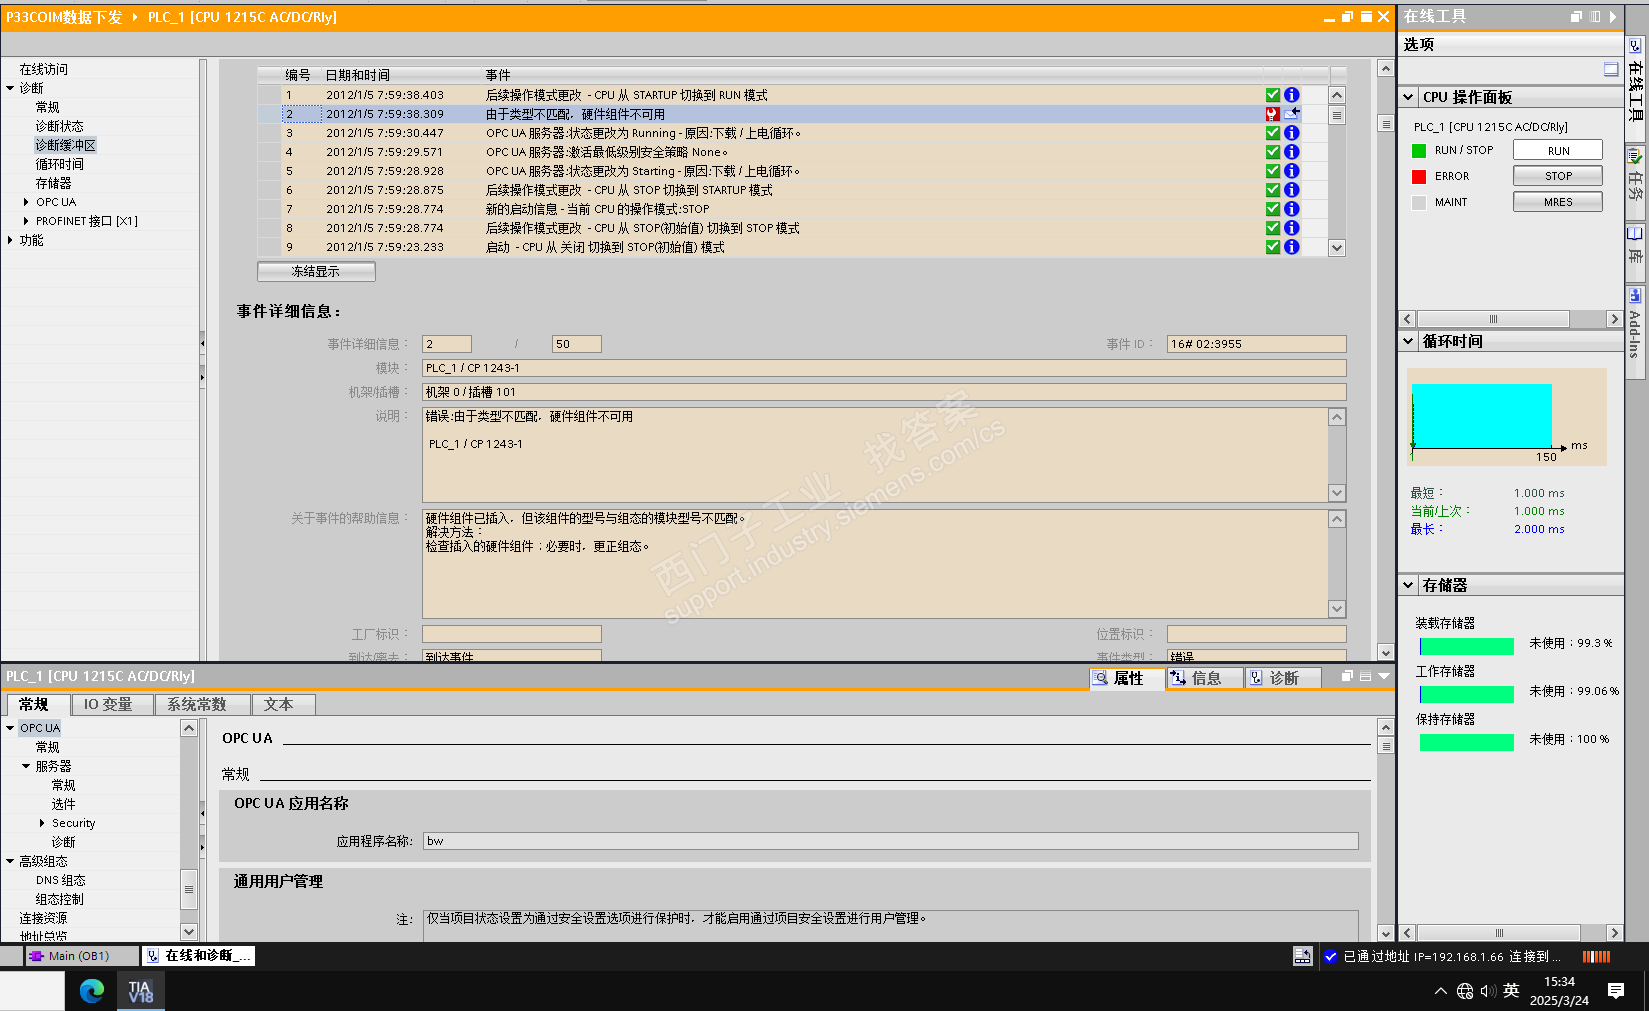Open the 诊断 inspector tab
Image resolution: width=1649 pixels, height=1011 pixels.
click(1283, 678)
